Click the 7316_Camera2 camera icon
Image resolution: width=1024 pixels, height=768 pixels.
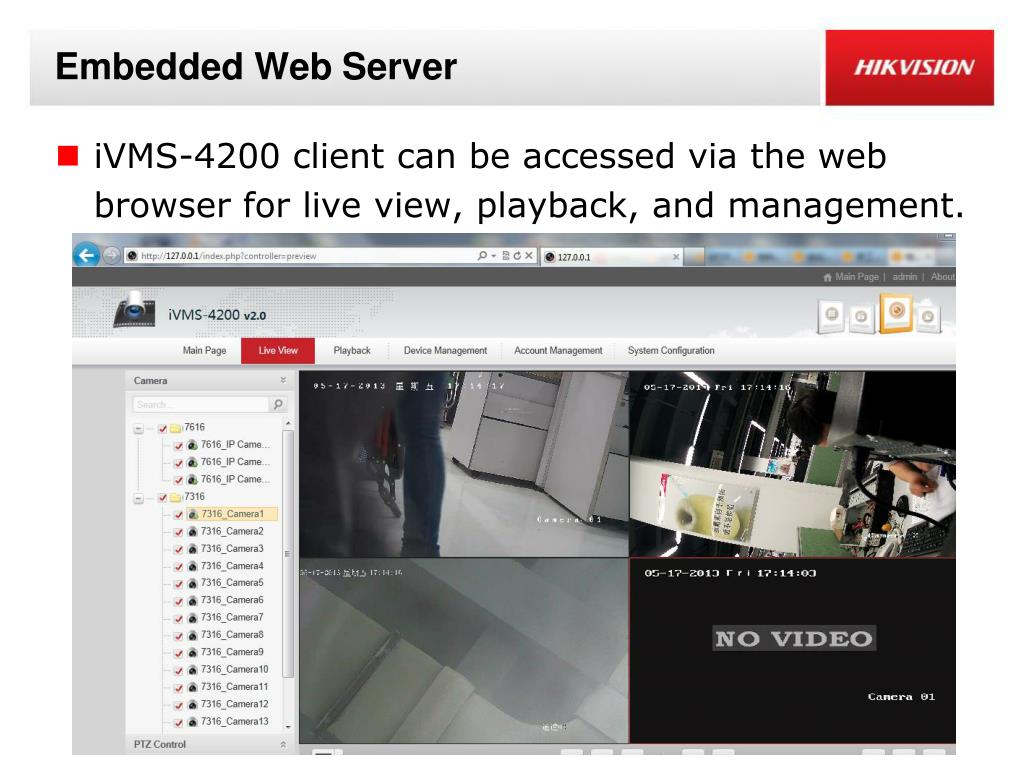193,532
